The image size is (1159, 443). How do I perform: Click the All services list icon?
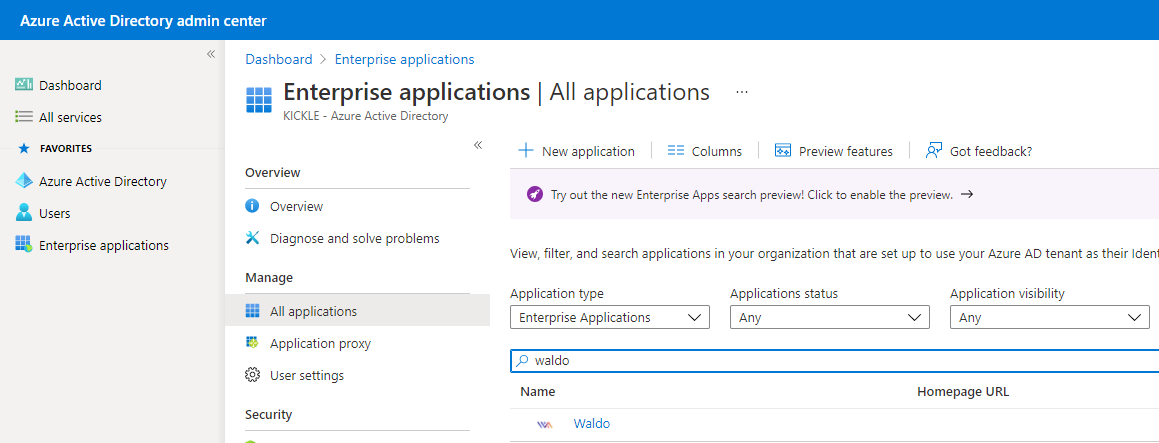pyautogui.click(x=24, y=117)
